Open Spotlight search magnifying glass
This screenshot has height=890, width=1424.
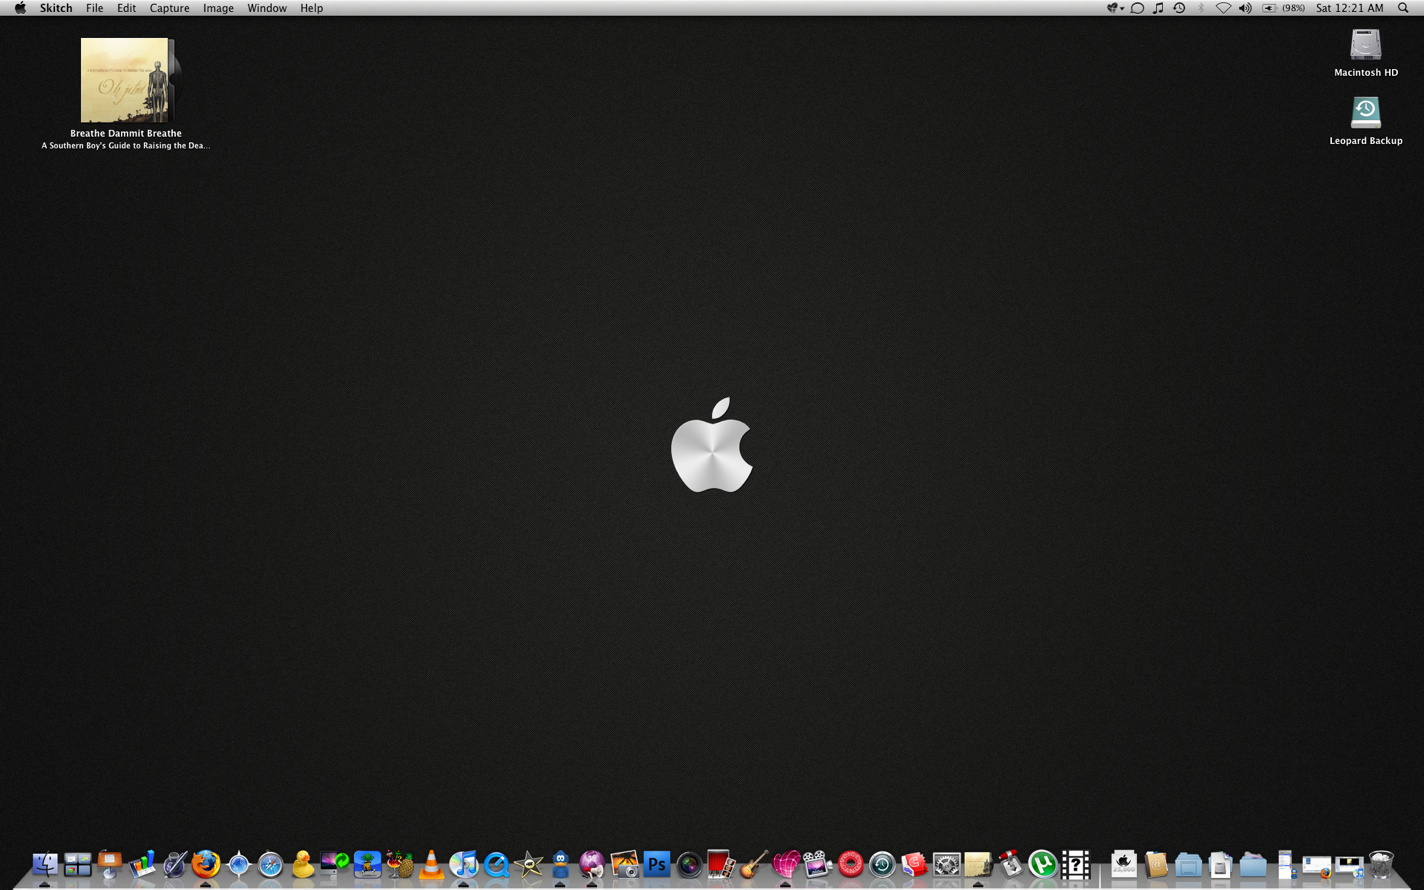point(1403,8)
